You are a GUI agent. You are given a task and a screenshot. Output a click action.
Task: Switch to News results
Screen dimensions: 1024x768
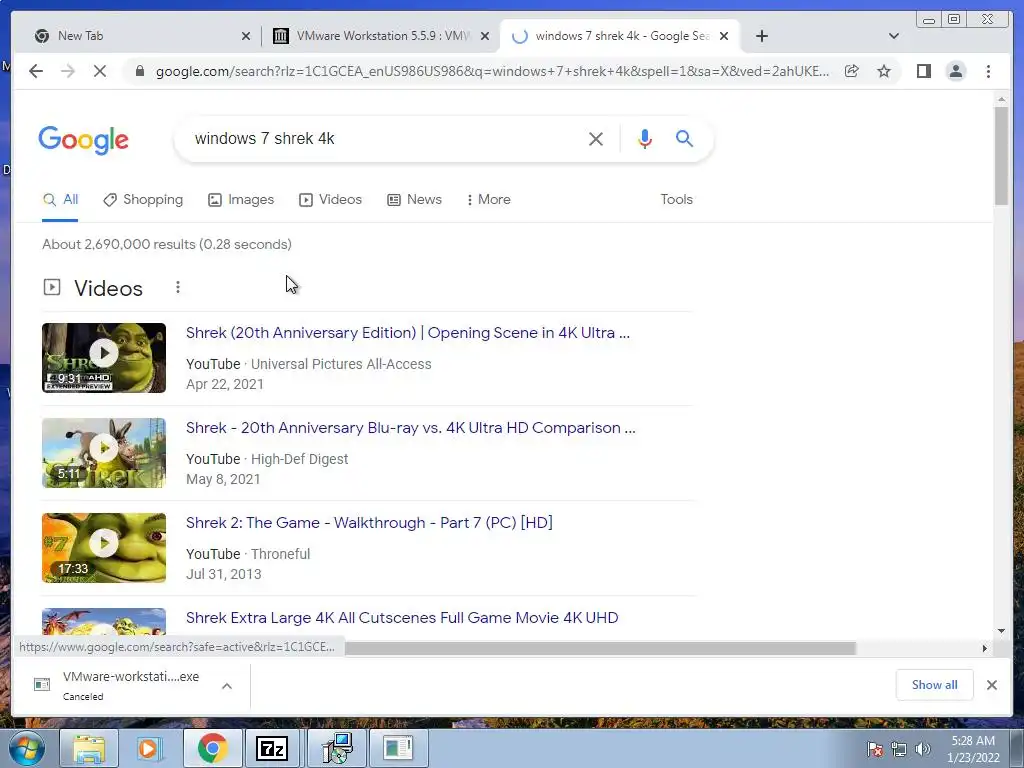click(x=414, y=200)
